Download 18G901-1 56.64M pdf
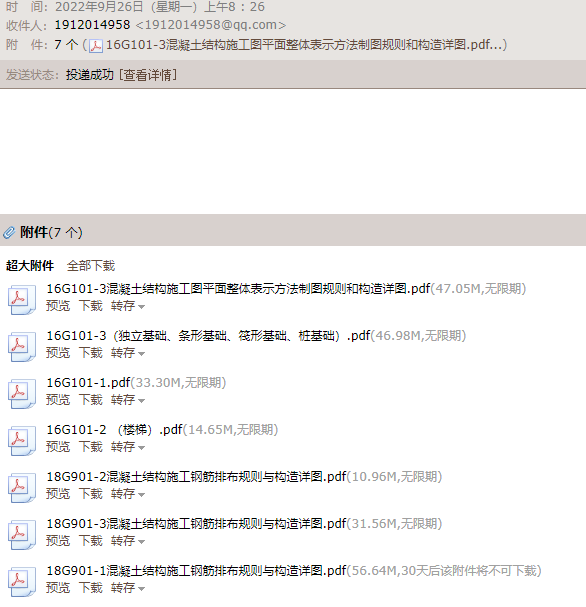 (x=91, y=588)
